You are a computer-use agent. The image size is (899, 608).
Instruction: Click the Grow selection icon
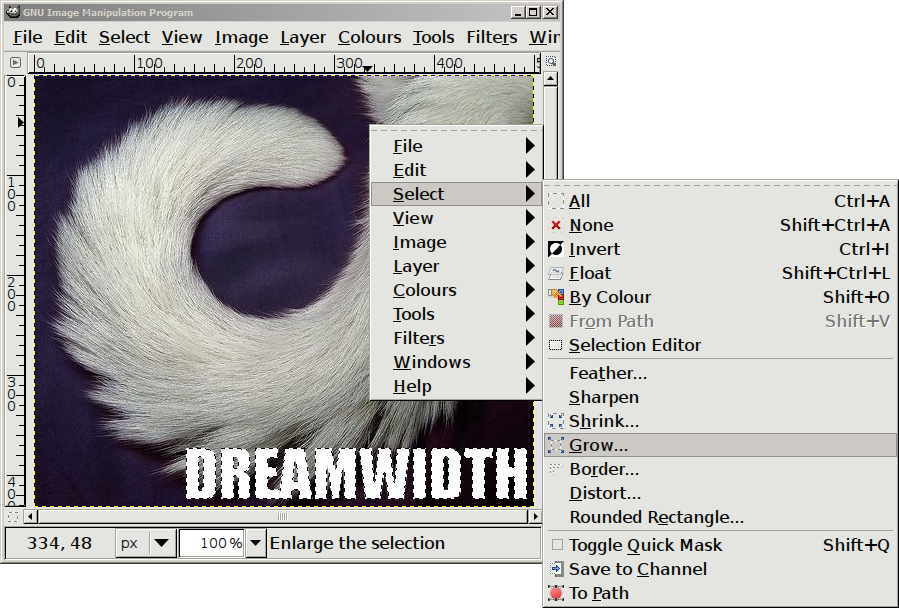pyautogui.click(x=556, y=445)
